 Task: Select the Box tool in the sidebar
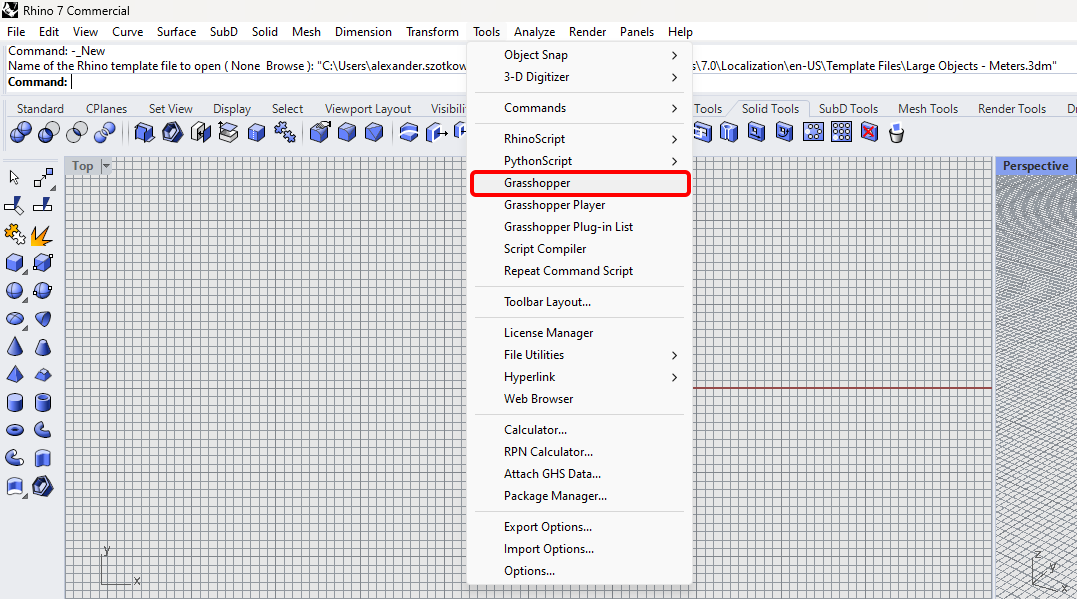point(14,263)
